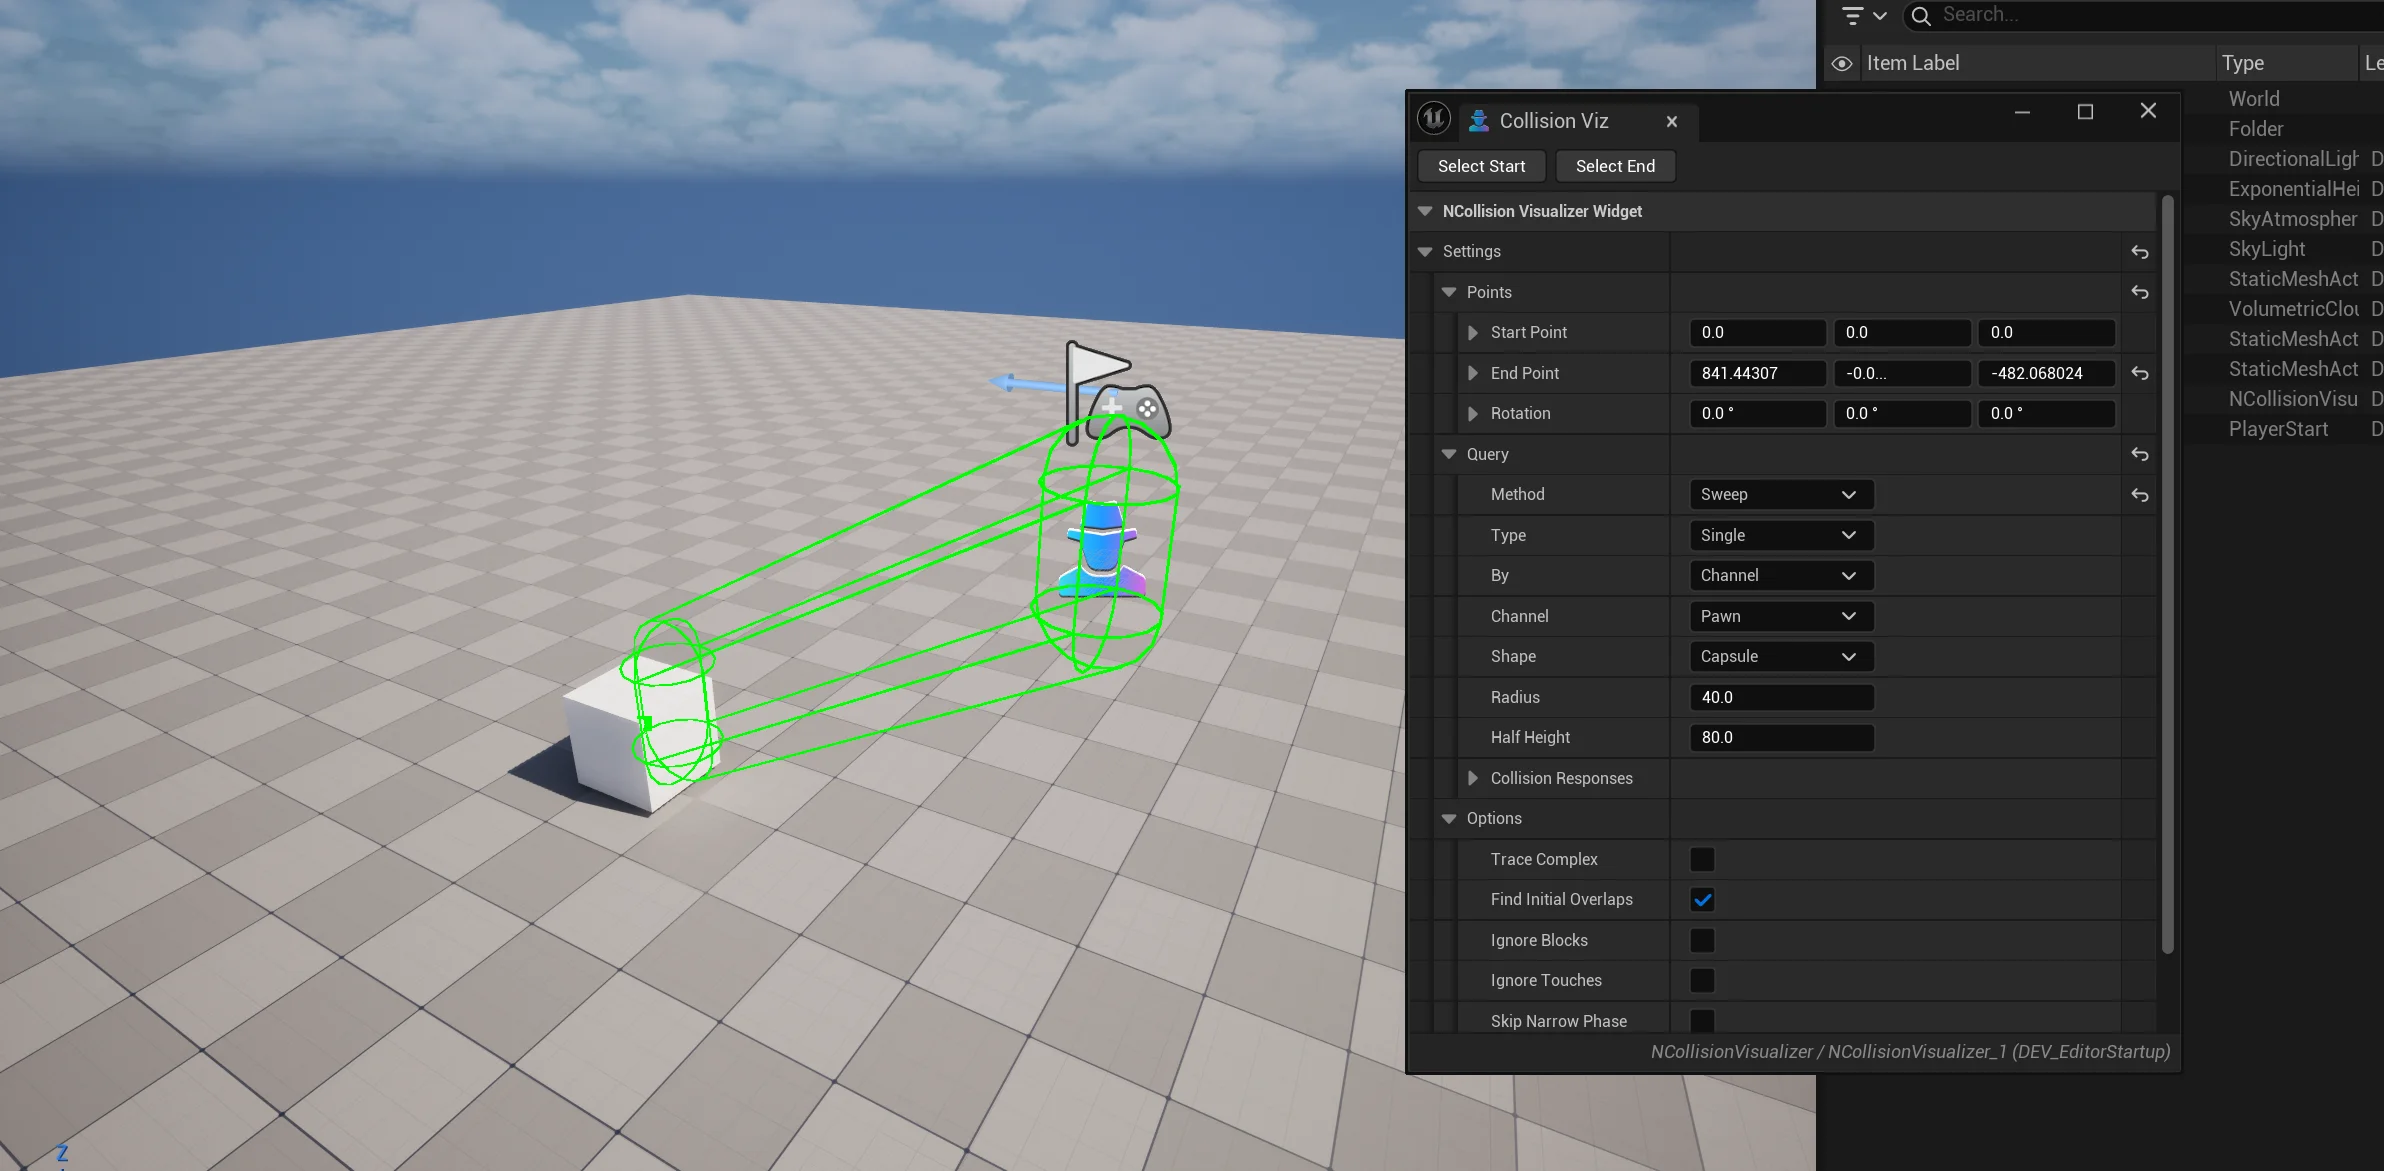This screenshot has width=2384, height=1171.
Task: Reset Settings using the revert icon
Action: click(2141, 252)
